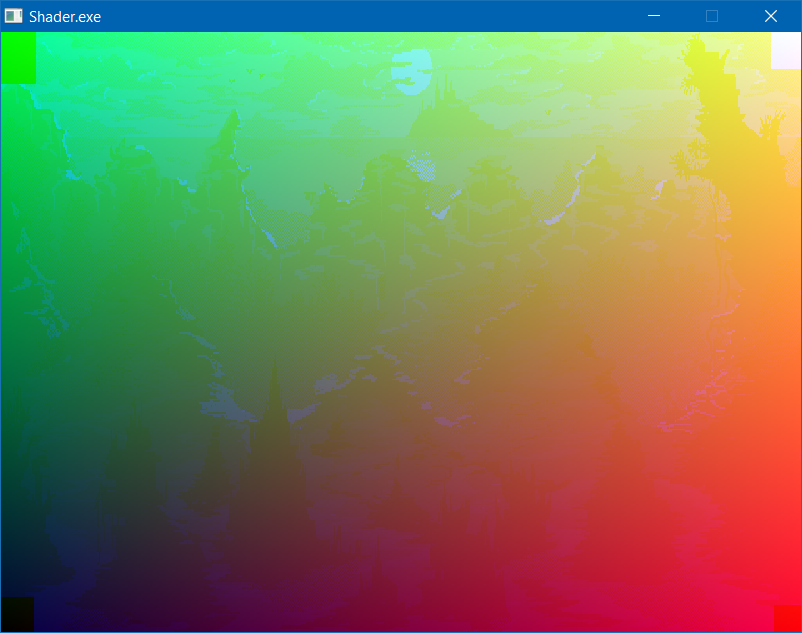The width and height of the screenshot is (802, 633).
Task: Pick the bright green corner square
Action: (18, 58)
